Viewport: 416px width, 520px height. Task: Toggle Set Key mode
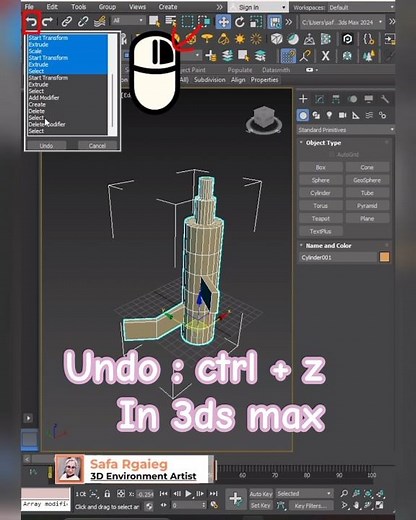pyautogui.click(x=261, y=506)
